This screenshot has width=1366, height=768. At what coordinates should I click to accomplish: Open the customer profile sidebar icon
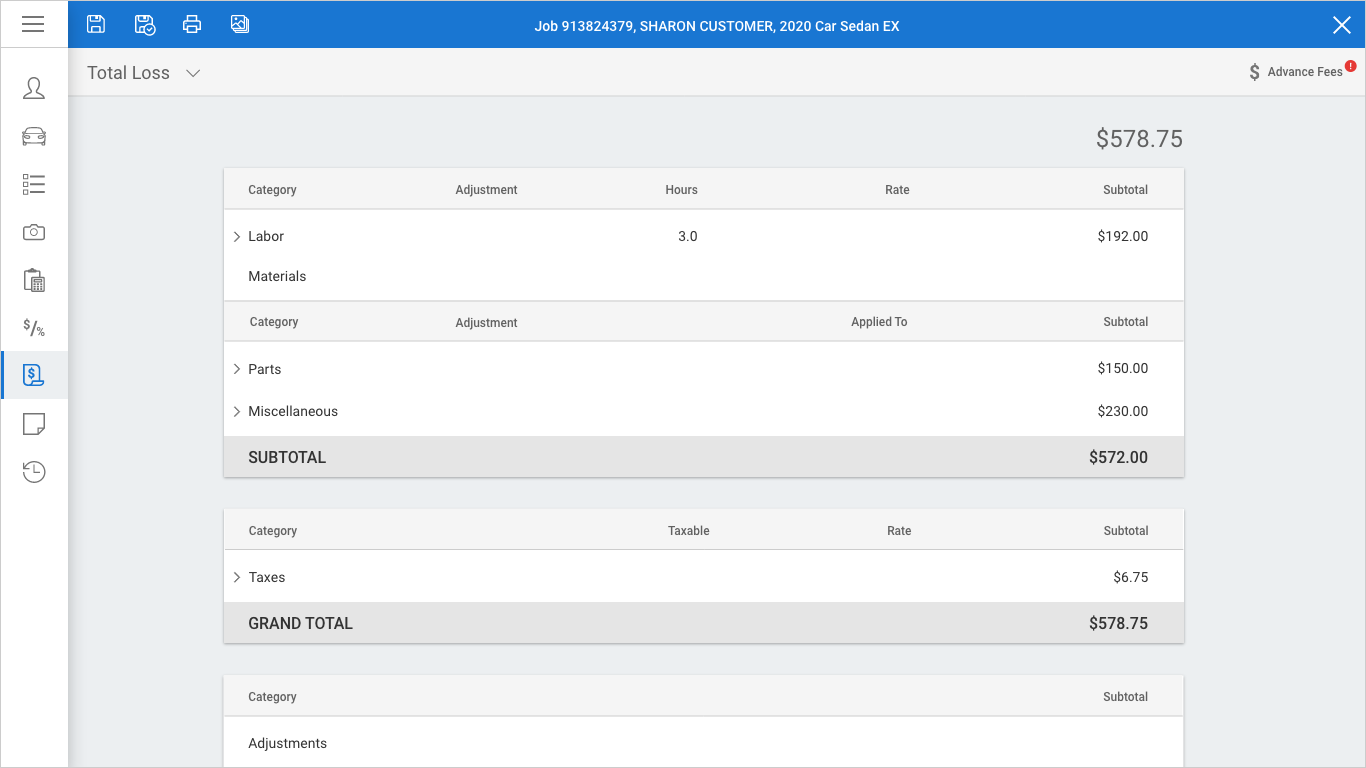pos(34,88)
